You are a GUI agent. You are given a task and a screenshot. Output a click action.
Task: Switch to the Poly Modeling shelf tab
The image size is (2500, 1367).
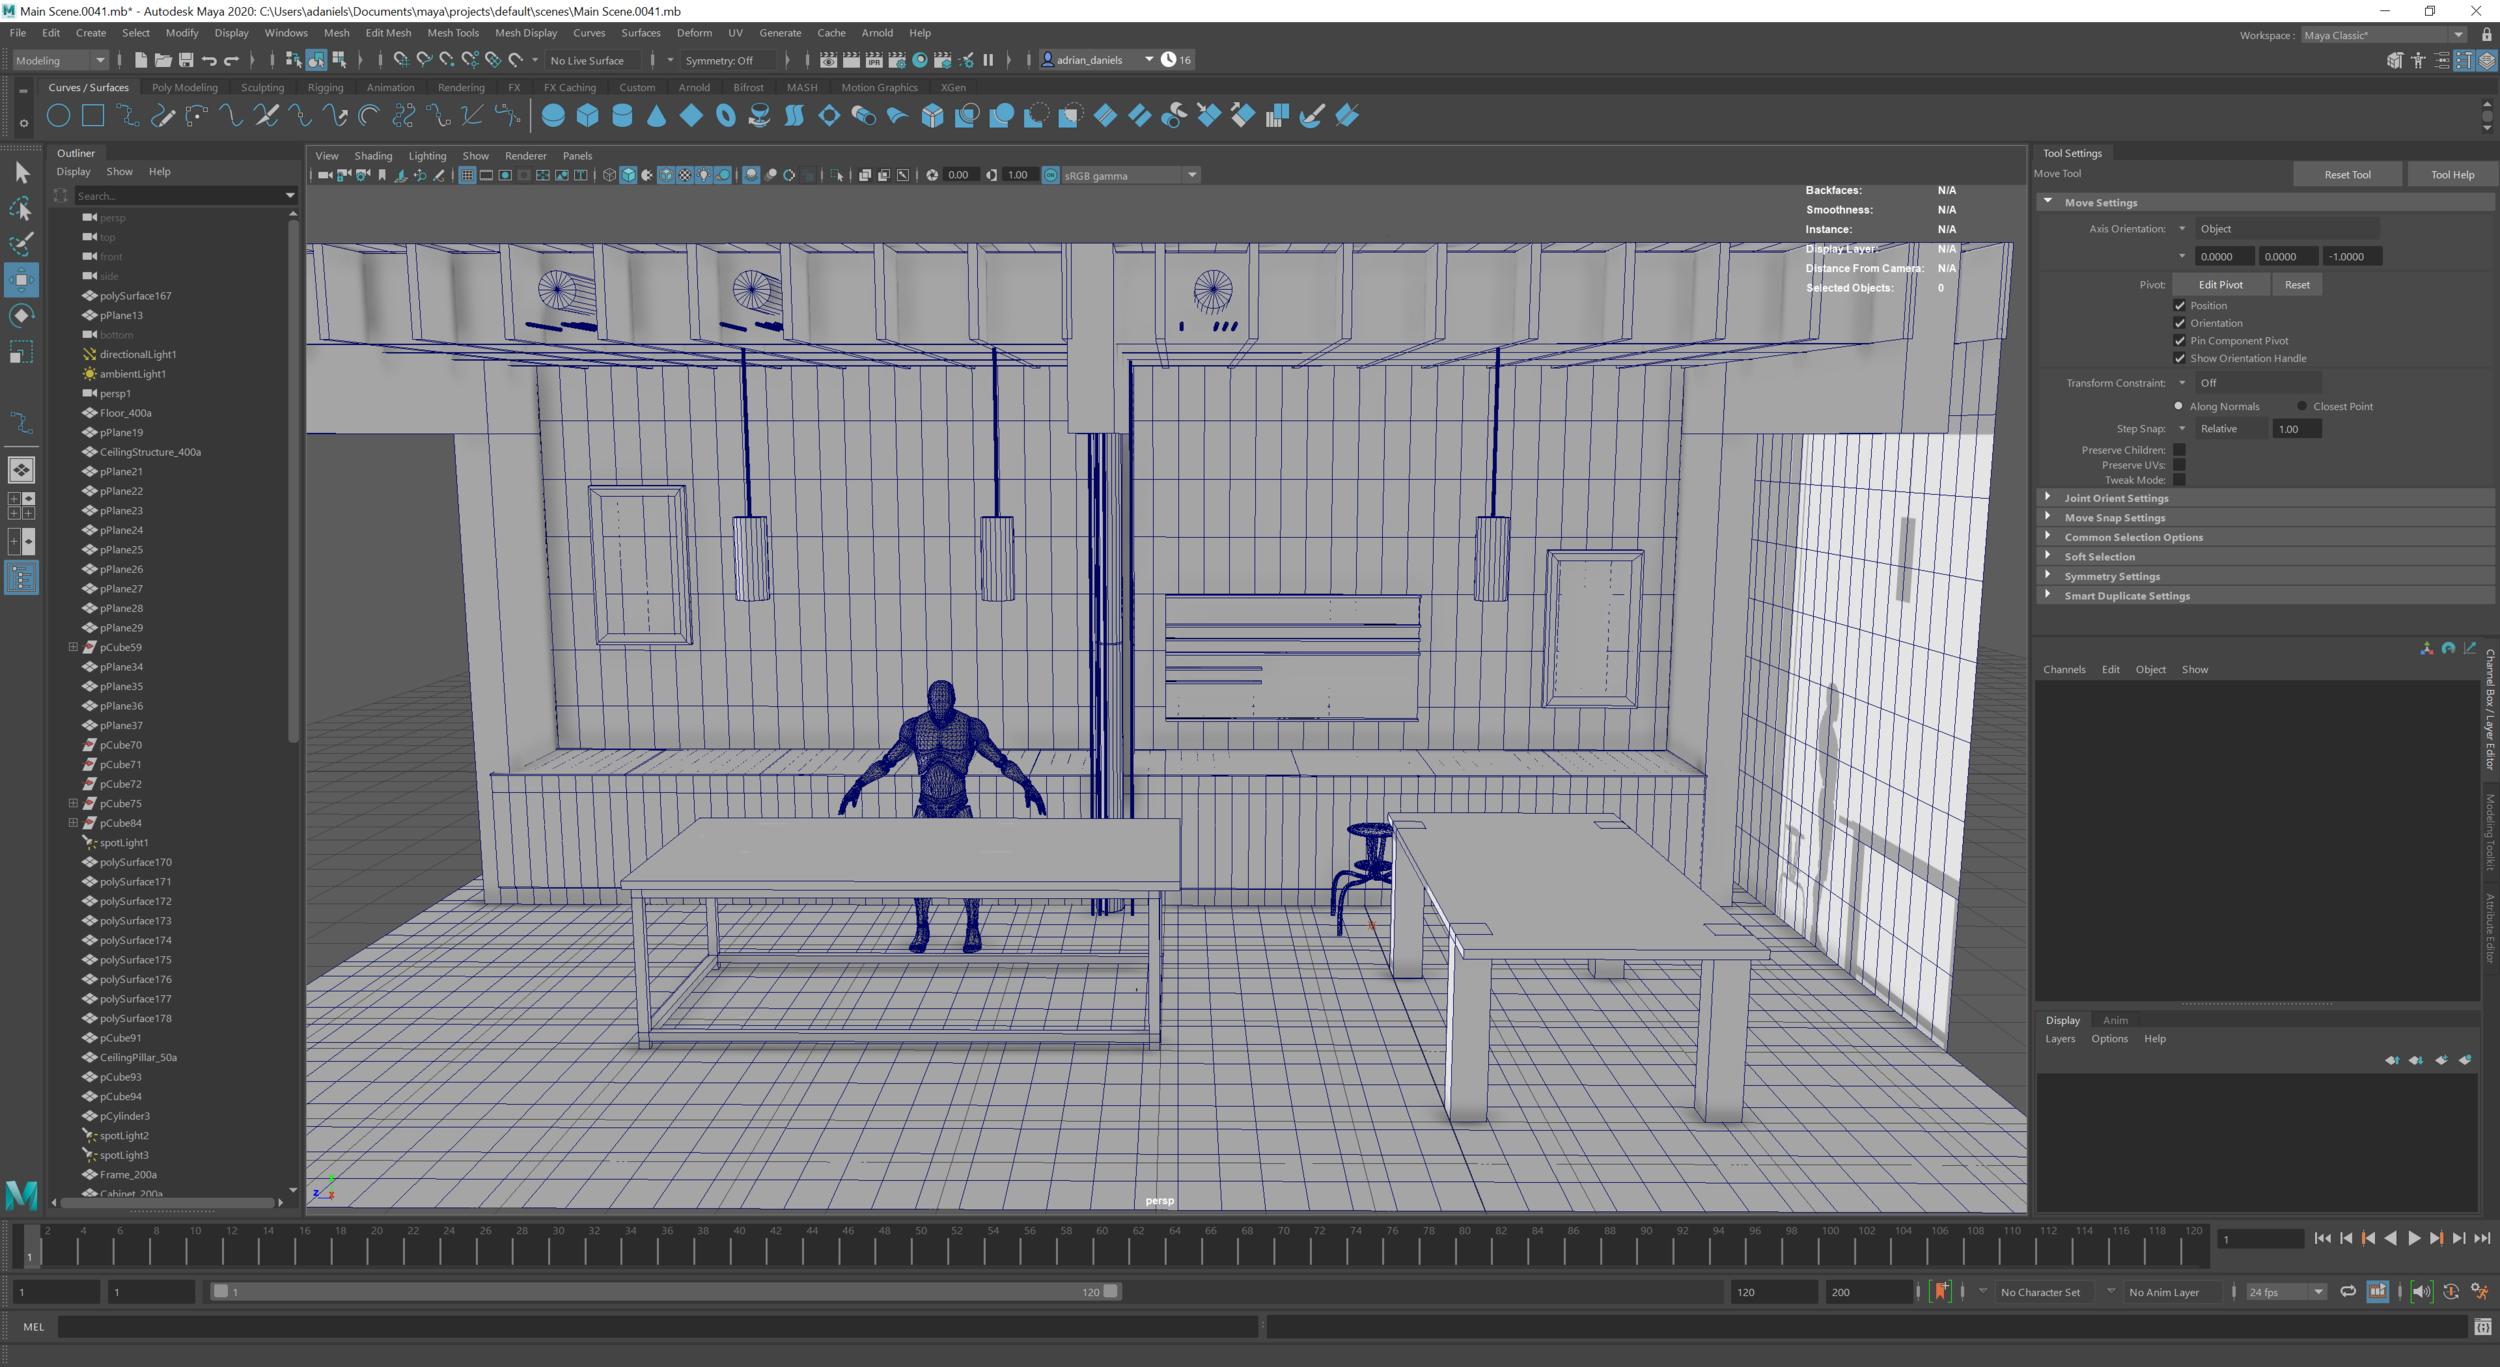[184, 88]
